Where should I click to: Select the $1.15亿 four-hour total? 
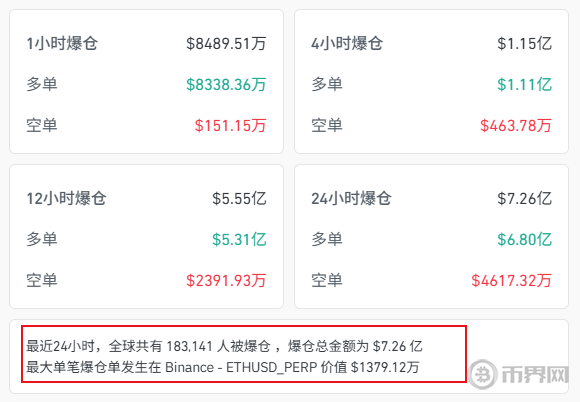525,44
